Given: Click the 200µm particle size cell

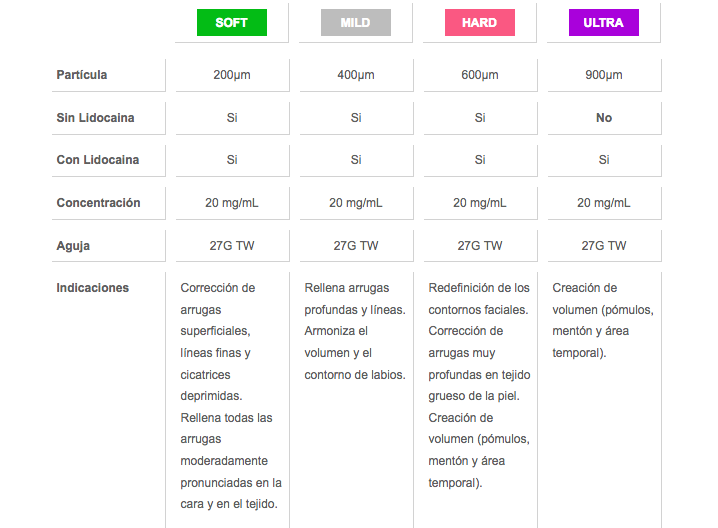Looking at the screenshot, I should click(232, 75).
